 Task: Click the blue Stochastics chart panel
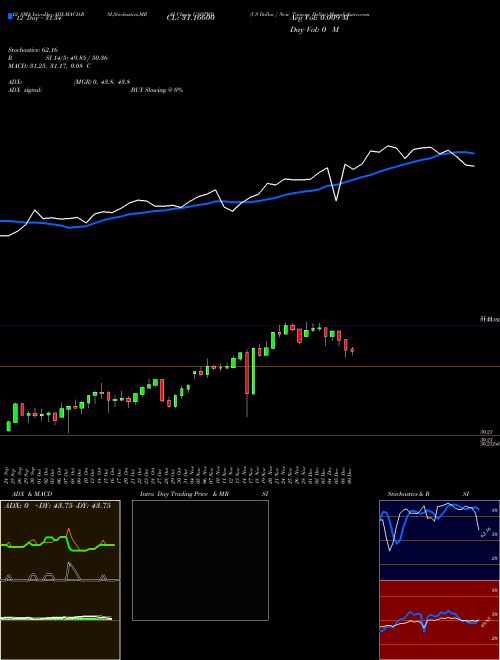[x=439, y=540]
